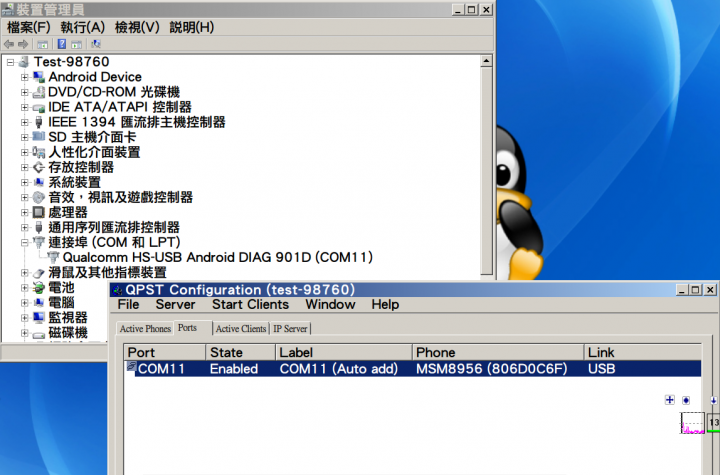Viewport: 720px width, 475px height.
Task: Expand the 電腦 node
Action: point(25,303)
